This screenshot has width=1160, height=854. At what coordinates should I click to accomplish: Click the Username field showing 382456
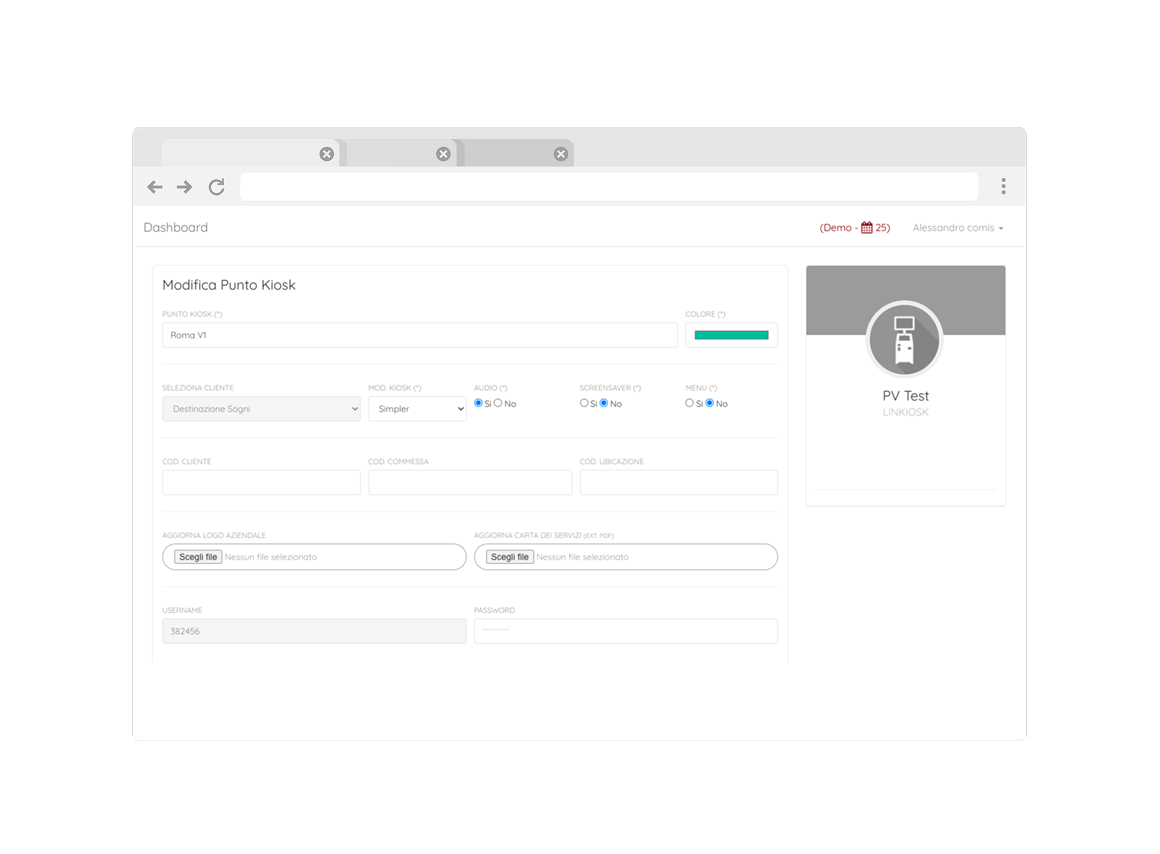[314, 631]
